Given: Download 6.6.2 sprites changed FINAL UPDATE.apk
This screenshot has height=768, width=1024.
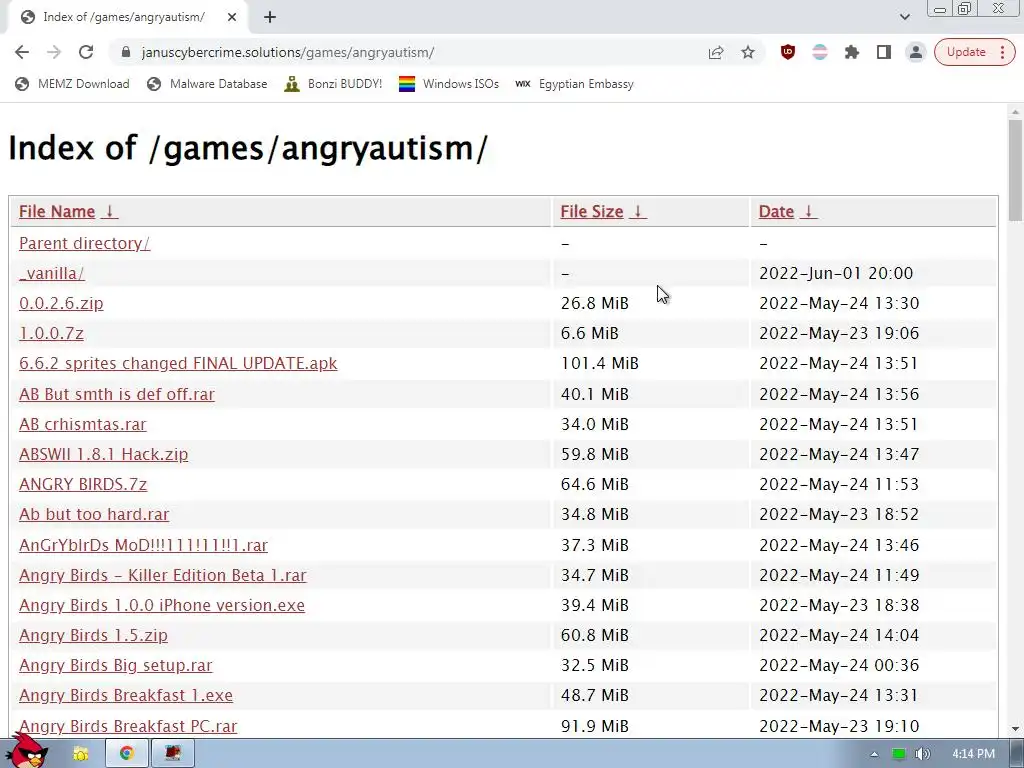Looking at the screenshot, I should (178, 363).
